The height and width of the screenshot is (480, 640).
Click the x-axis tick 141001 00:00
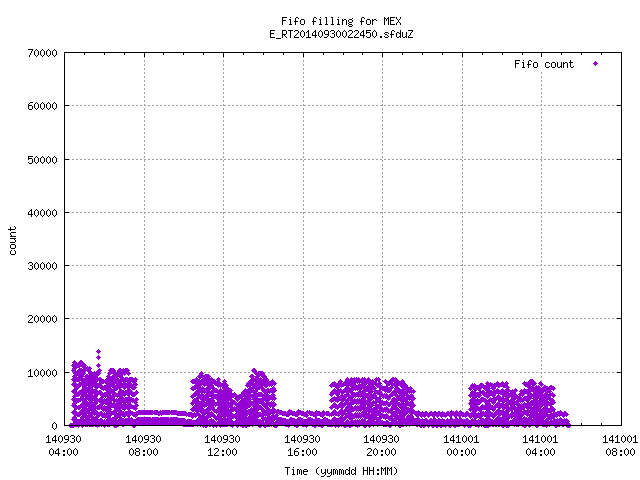point(461,446)
